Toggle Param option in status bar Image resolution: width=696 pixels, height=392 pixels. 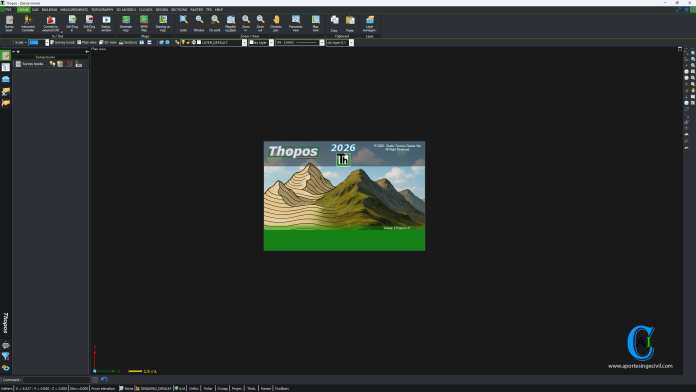click(265, 388)
